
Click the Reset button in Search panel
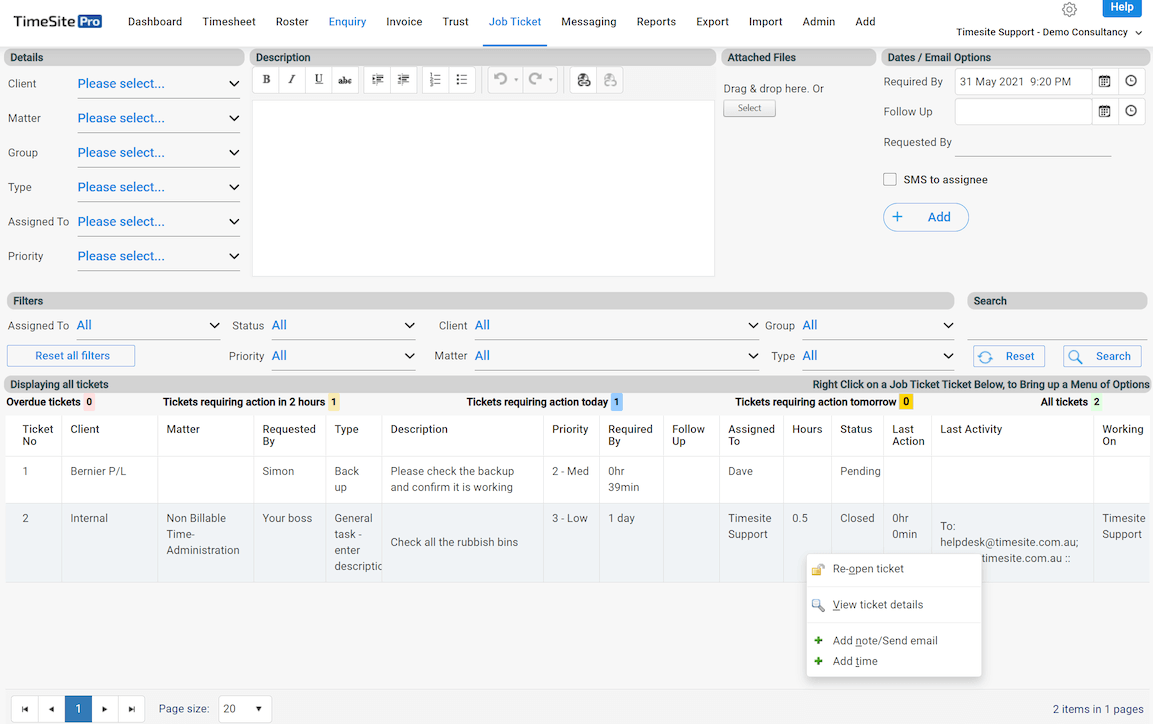(1009, 356)
